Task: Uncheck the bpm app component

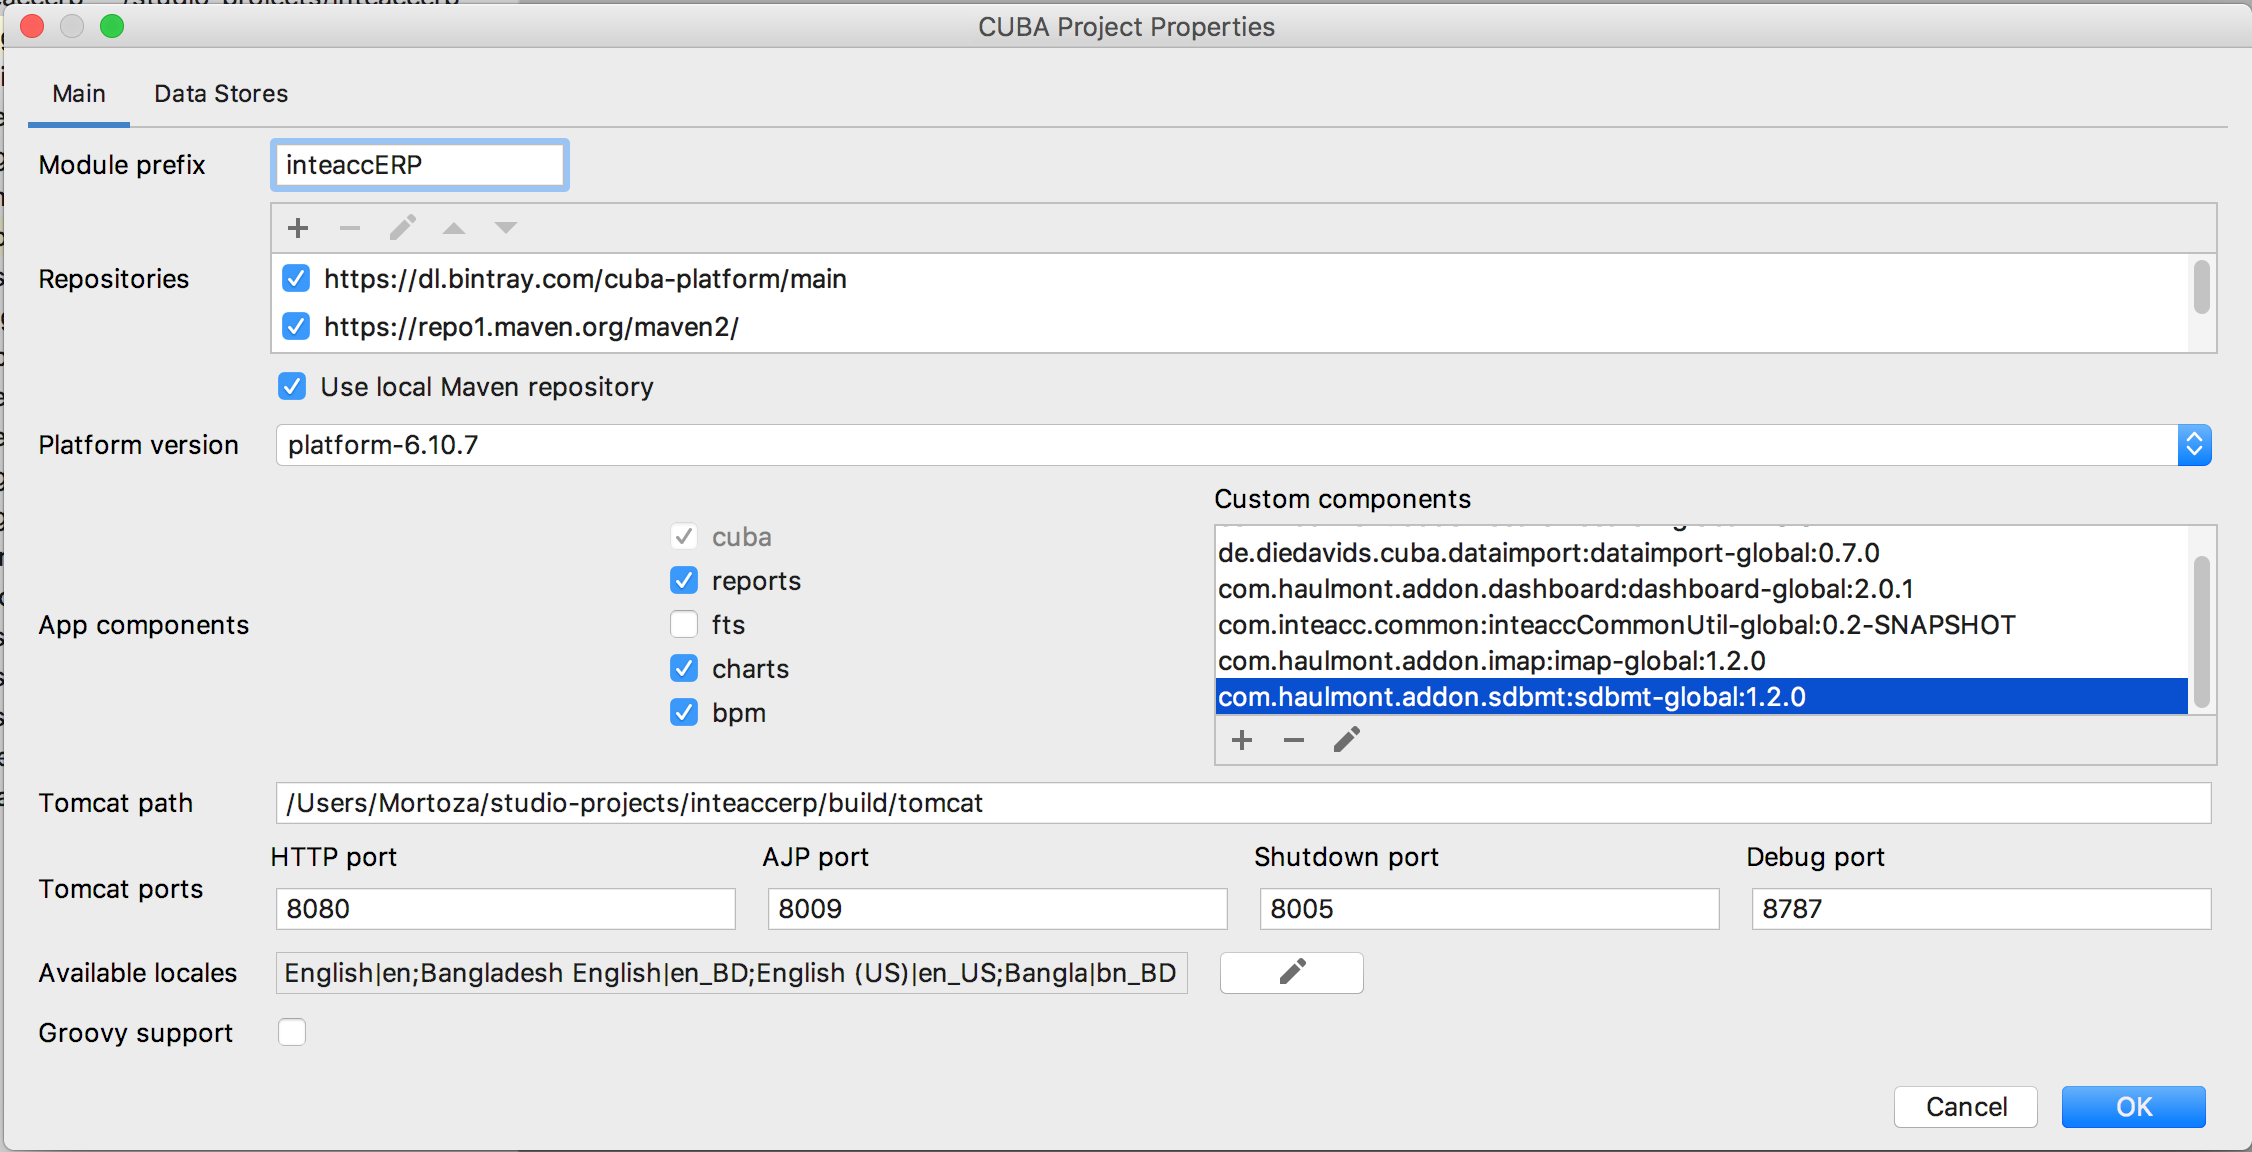Action: tap(684, 712)
